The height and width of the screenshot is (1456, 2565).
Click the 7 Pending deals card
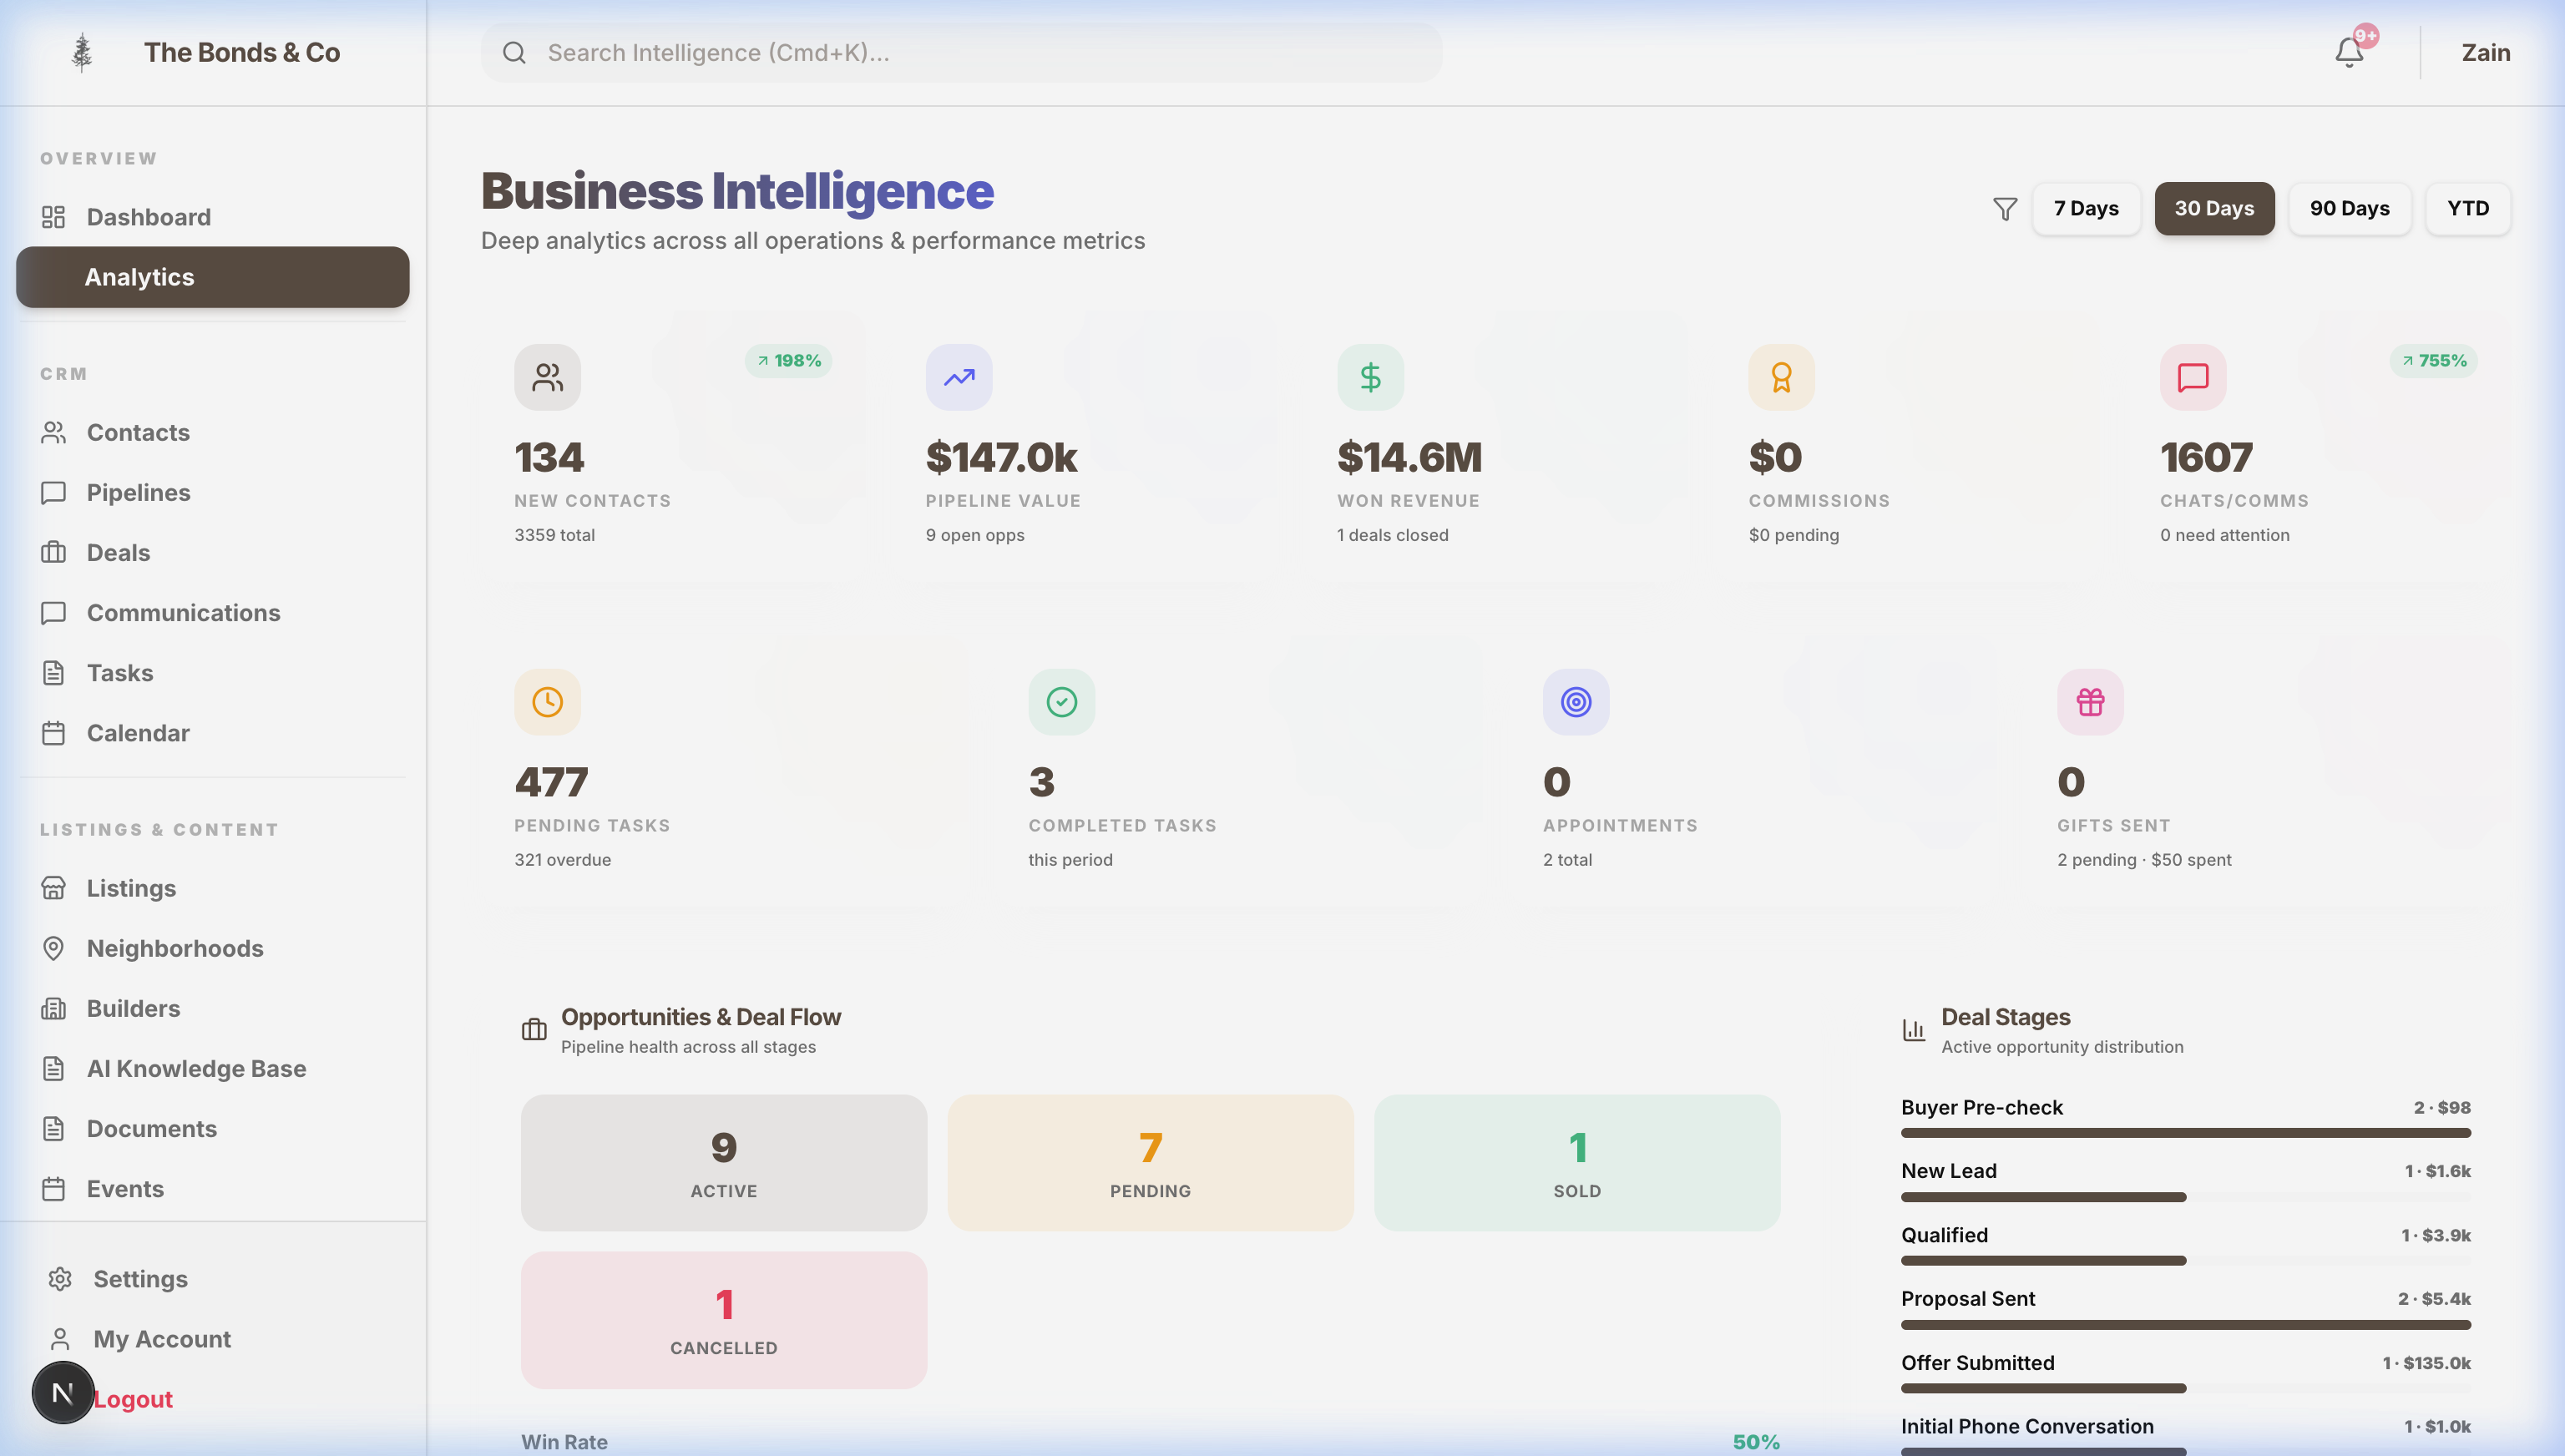(x=1150, y=1162)
